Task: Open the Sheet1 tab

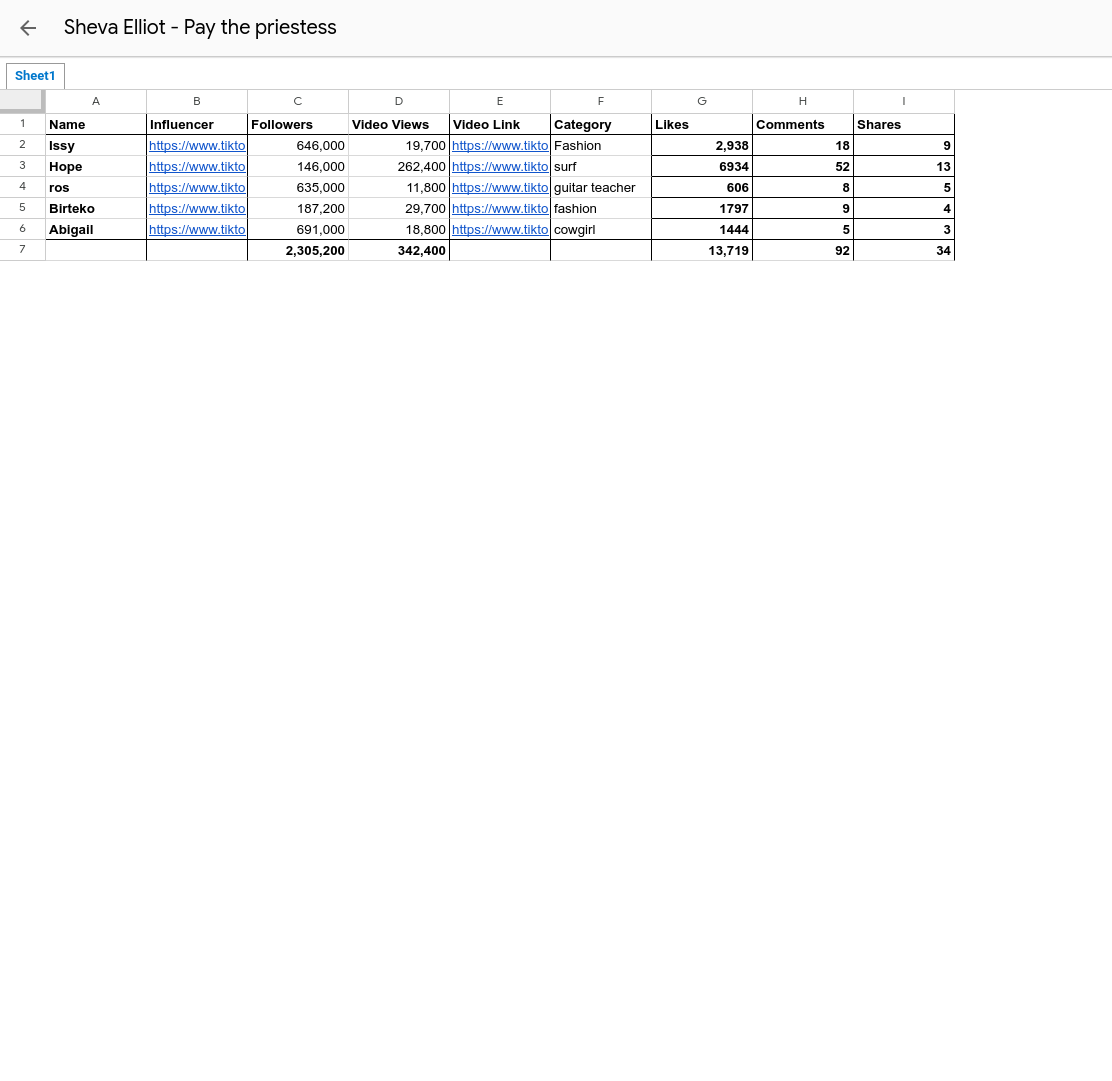Action: [35, 76]
